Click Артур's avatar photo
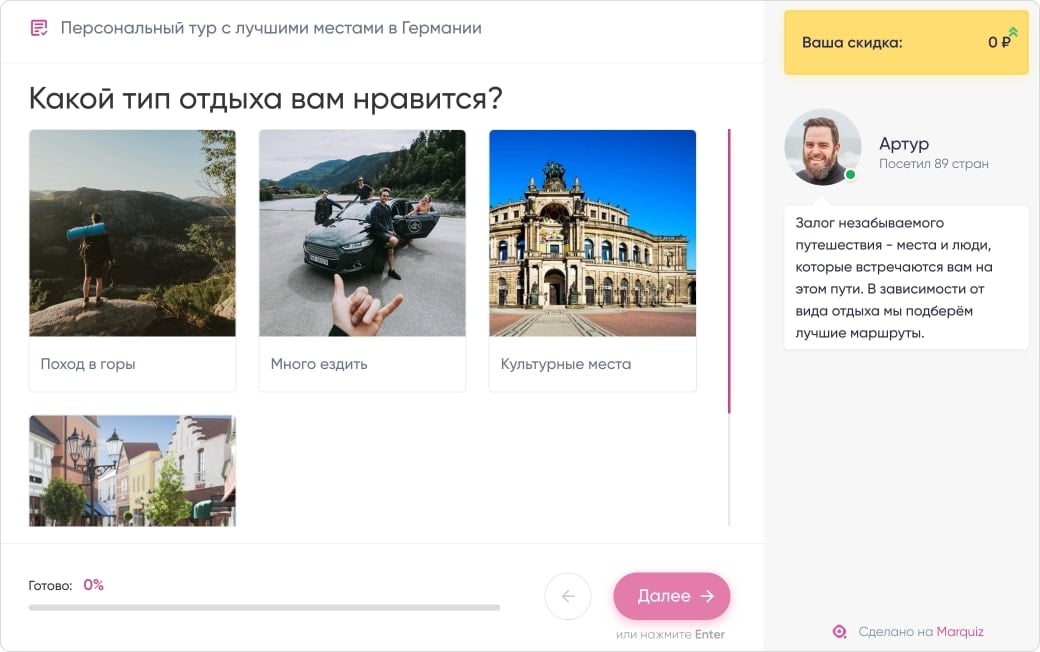 [x=822, y=147]
